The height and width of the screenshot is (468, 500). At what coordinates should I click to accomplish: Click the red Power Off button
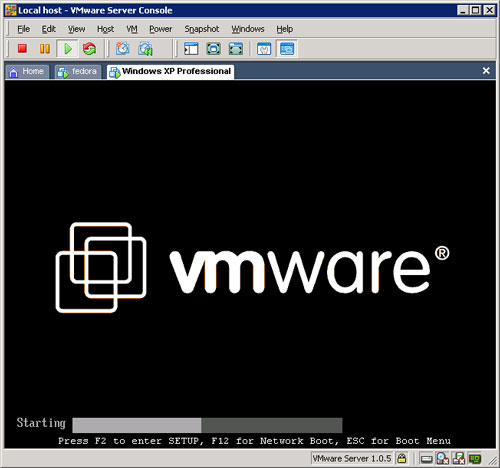(x=22, y=49)
